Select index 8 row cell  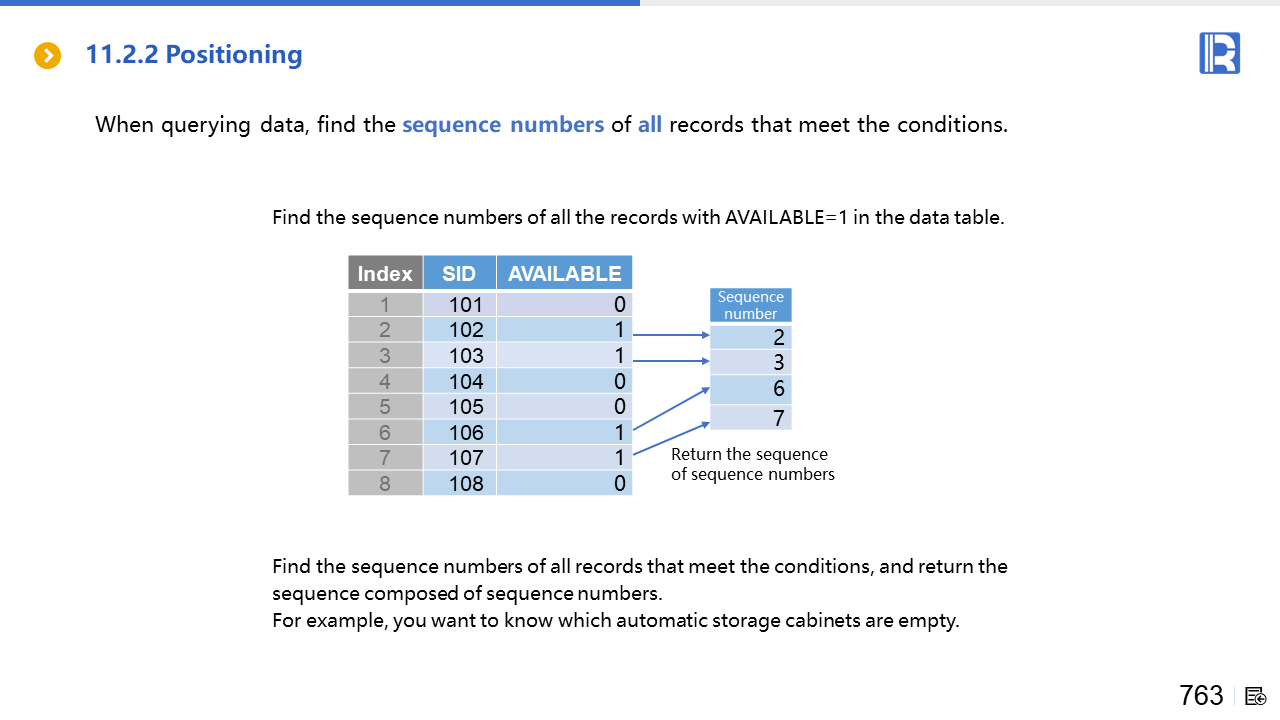385,483
